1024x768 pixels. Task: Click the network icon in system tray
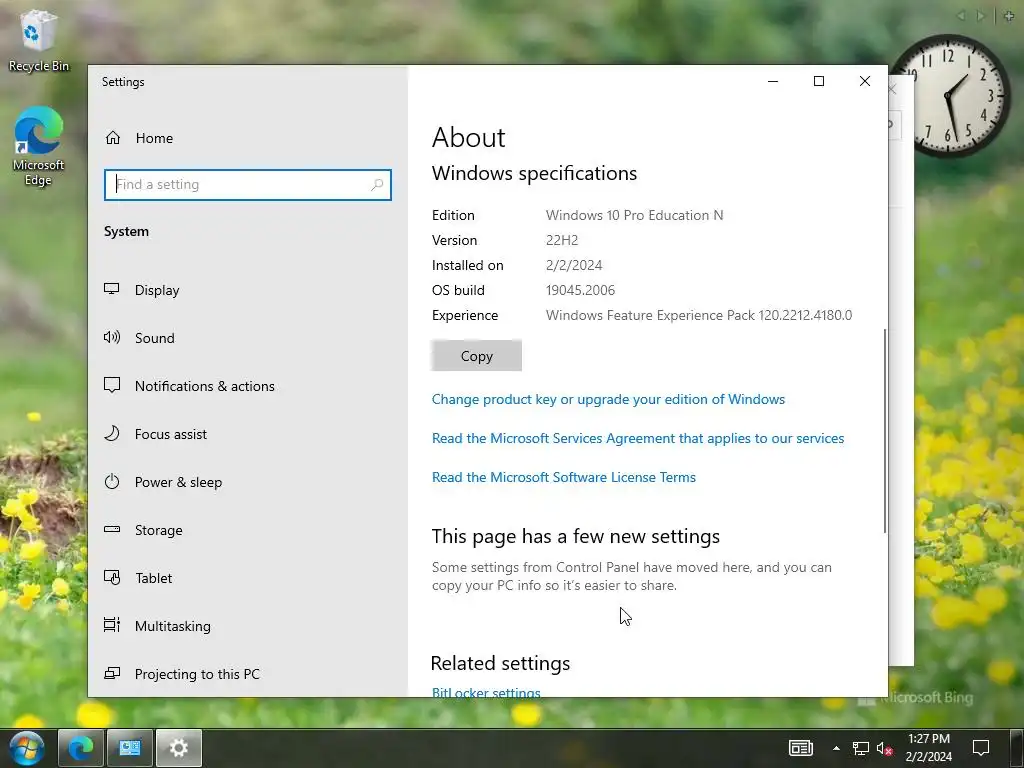click(860, 748)
